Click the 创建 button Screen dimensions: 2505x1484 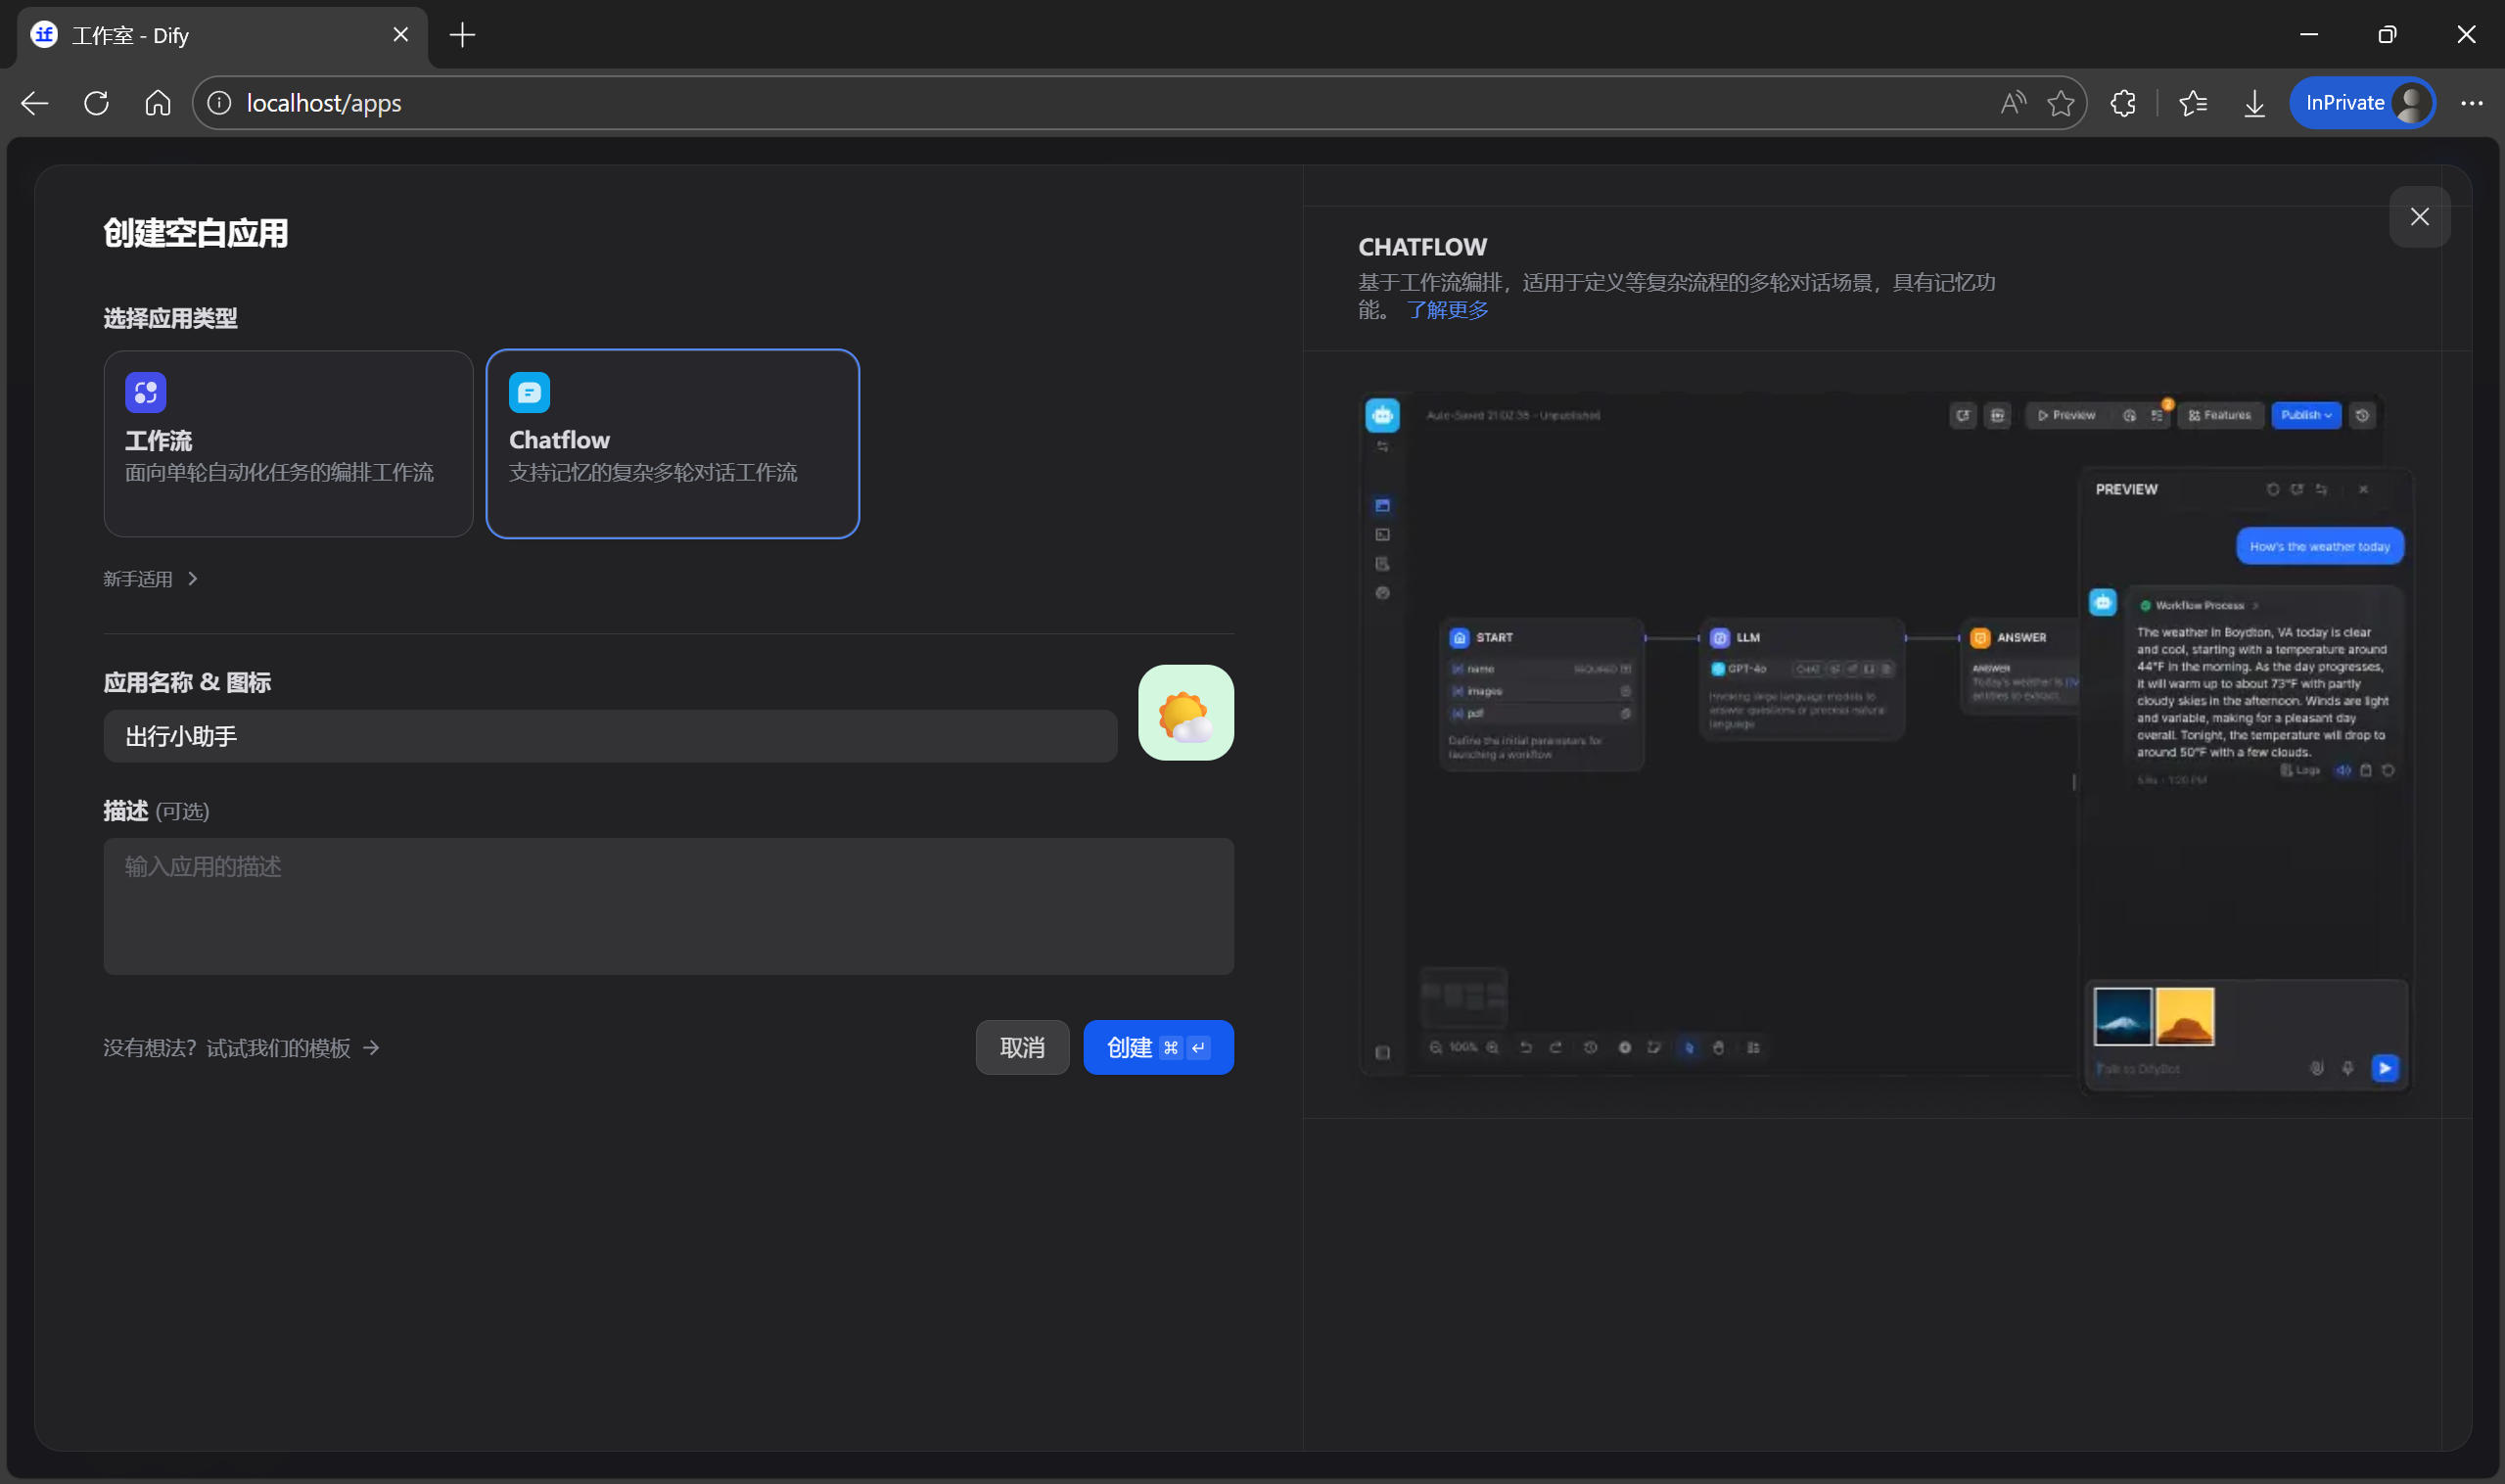point(1157,1047)
